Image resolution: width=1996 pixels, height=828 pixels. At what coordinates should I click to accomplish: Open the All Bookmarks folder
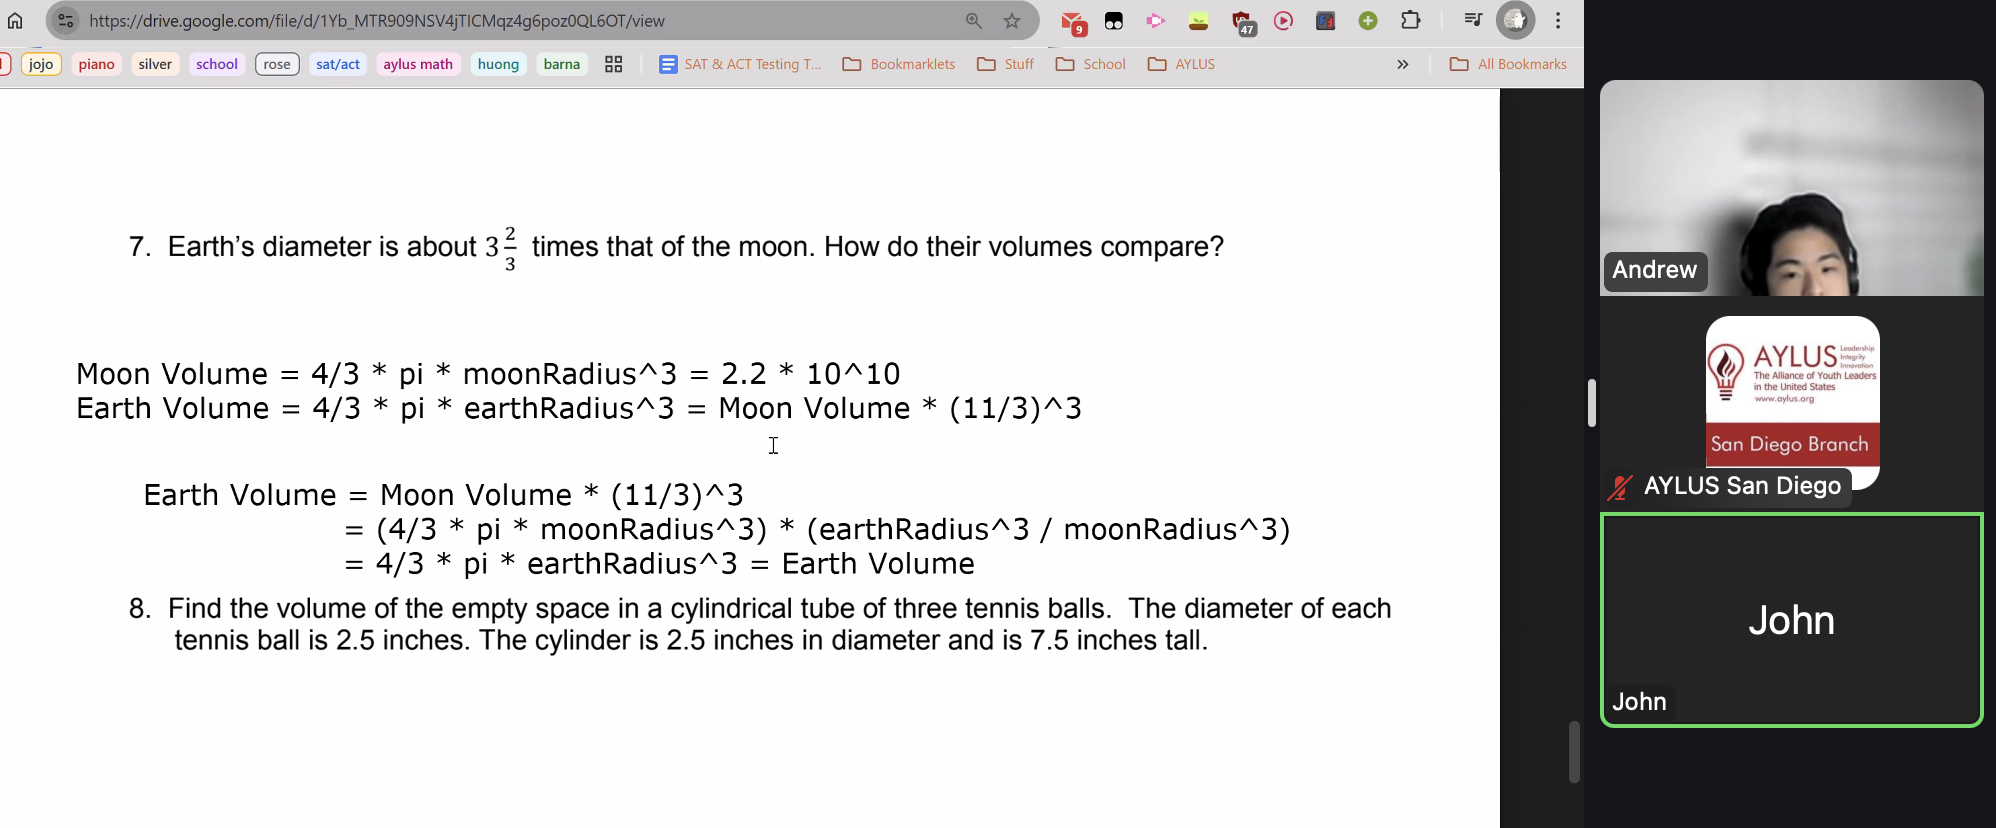(1508, 64)
